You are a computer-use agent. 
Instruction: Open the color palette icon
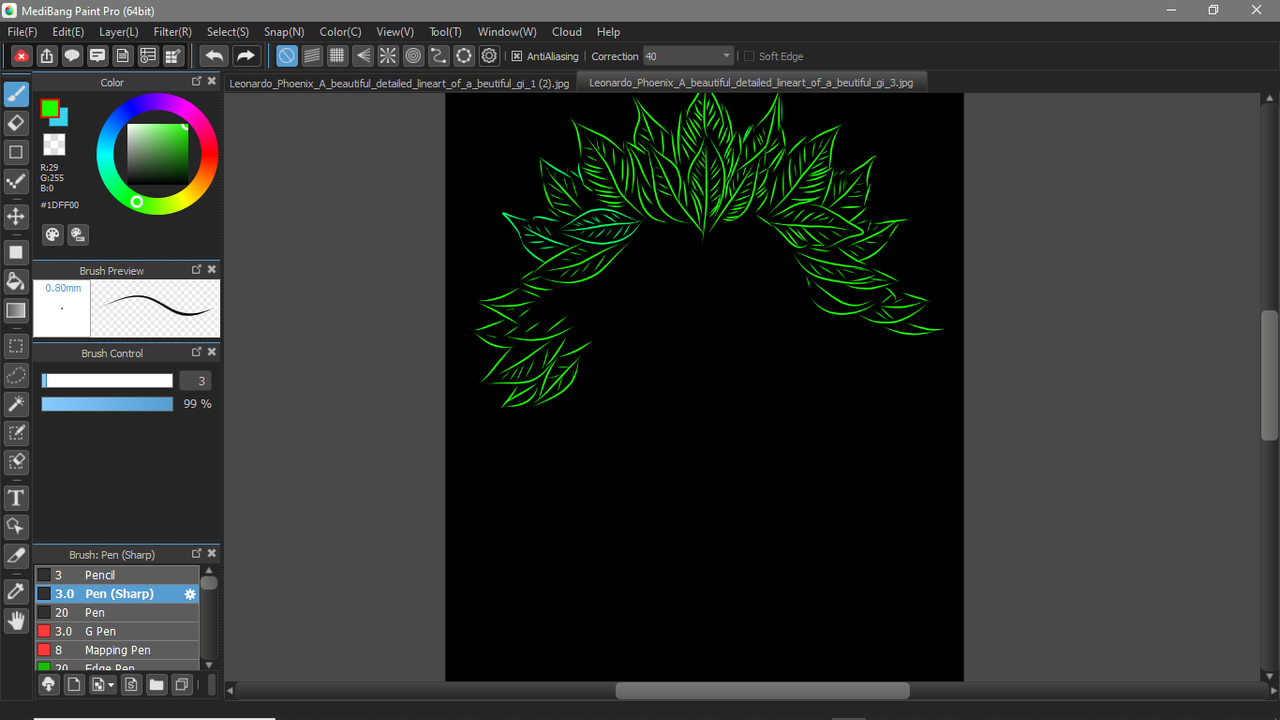point(53,235)
